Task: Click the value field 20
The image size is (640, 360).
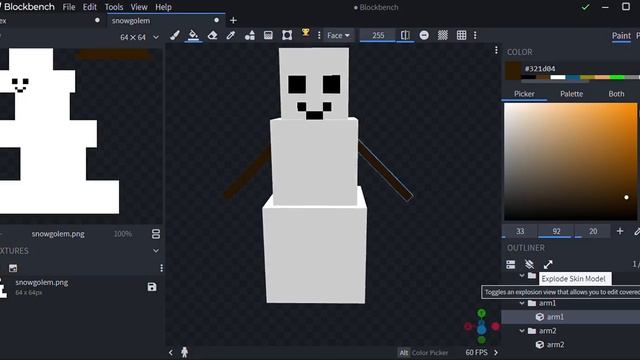Action: tap(593, 231)
